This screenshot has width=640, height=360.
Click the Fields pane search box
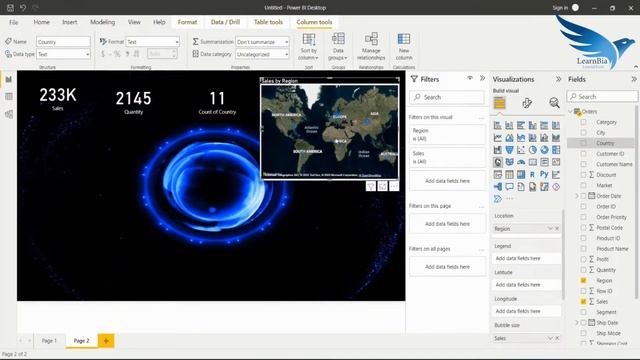click(x=602, y=96)
